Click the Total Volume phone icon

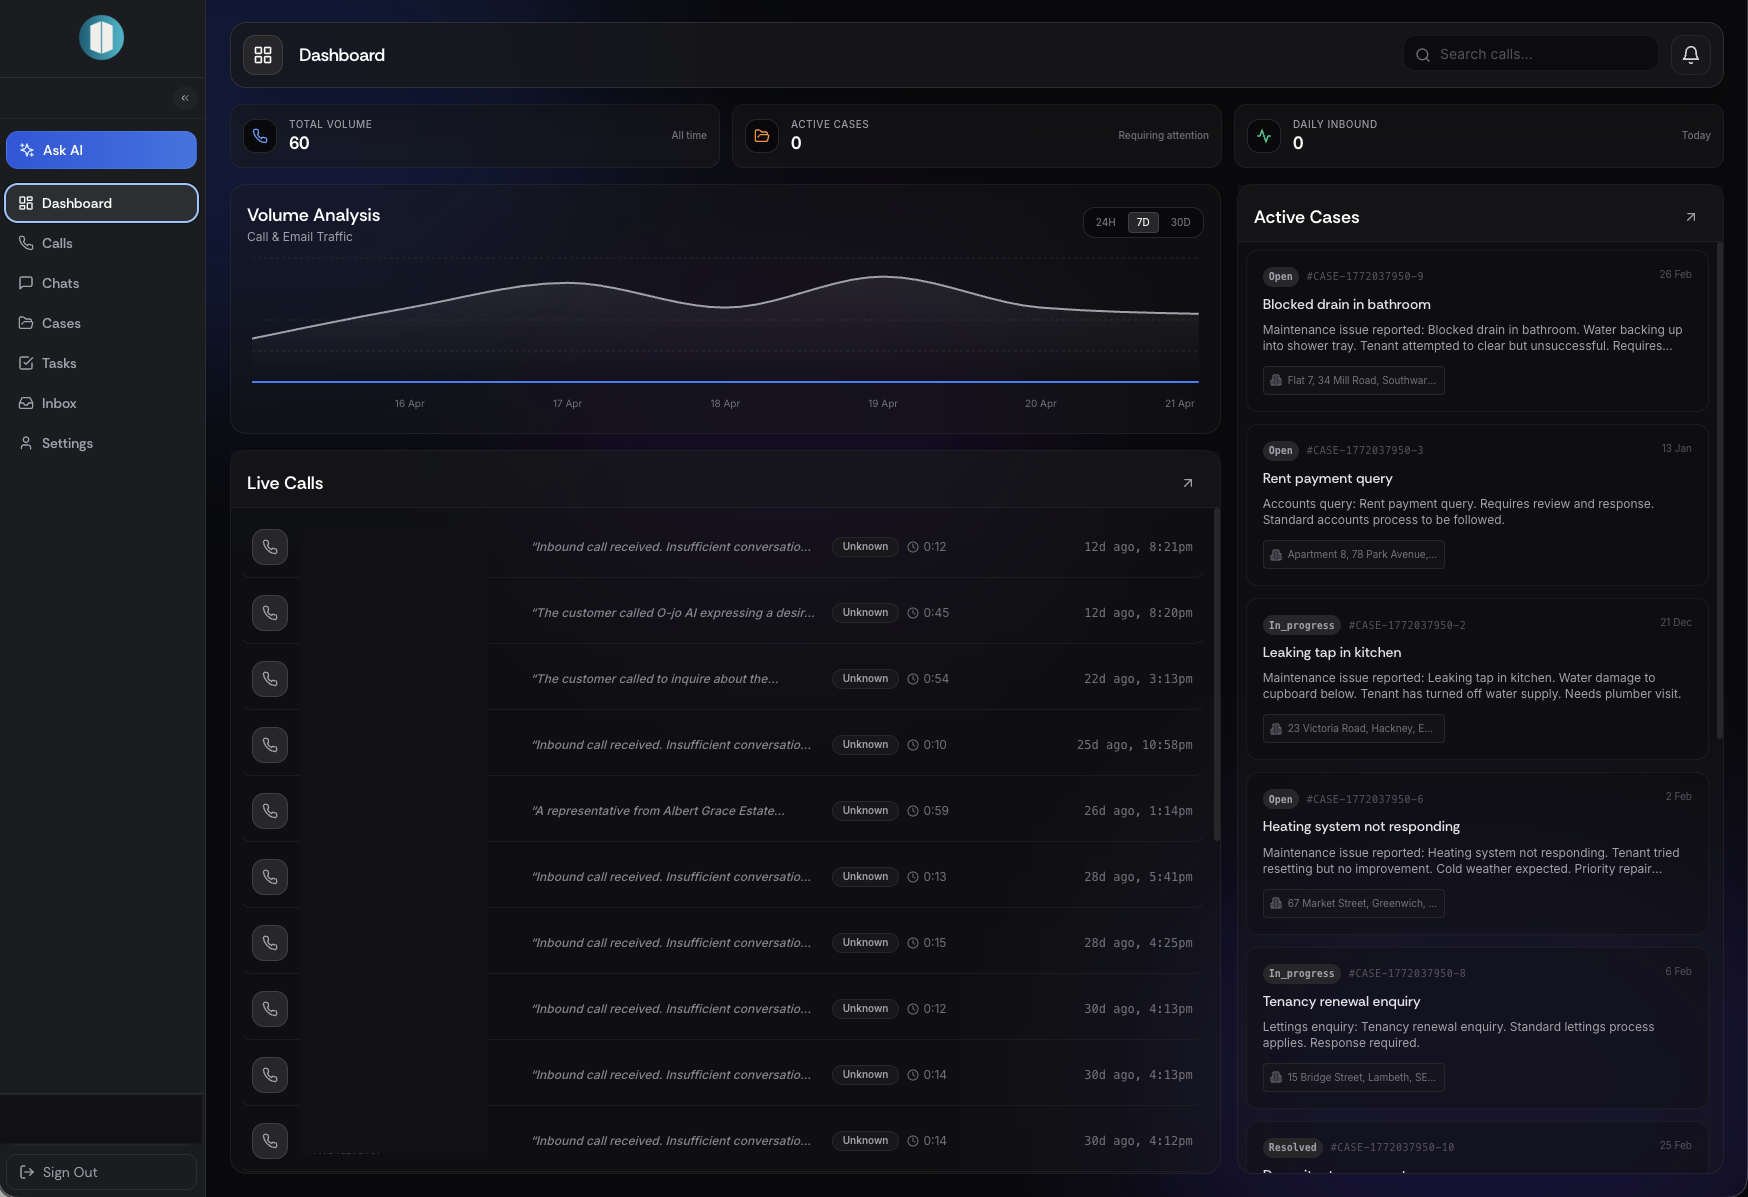(x=260, y=136)
